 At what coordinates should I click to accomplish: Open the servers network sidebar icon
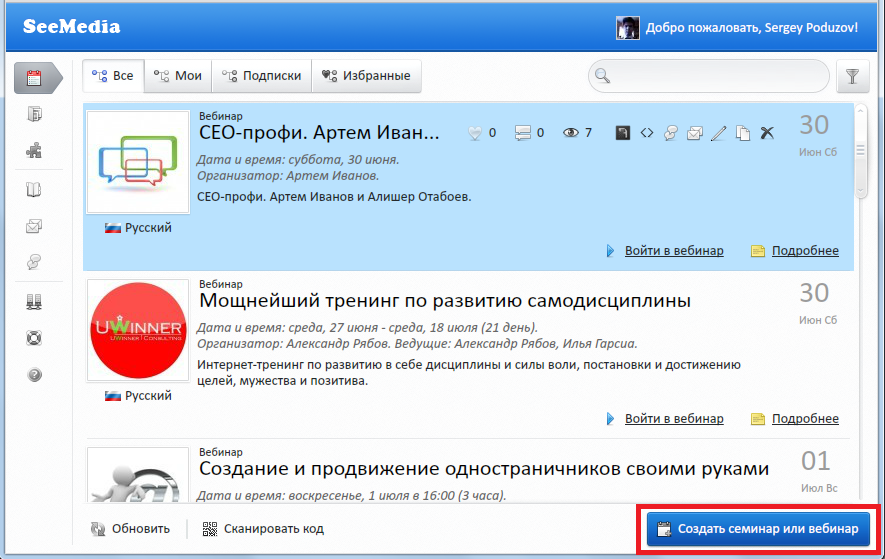(x=34, y=302)
